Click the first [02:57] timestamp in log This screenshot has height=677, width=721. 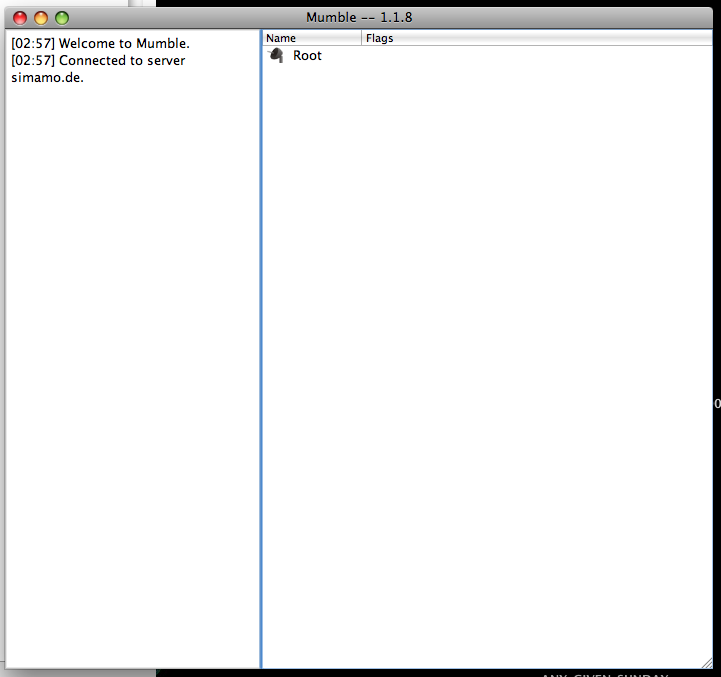32,44
